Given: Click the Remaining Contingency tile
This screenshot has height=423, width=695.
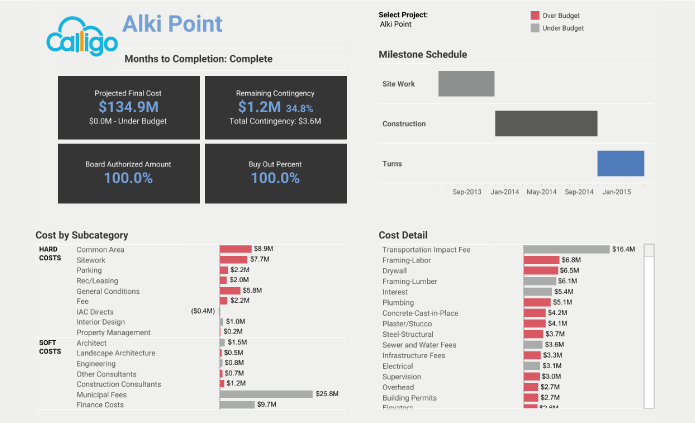Looking at the screenshot, I should [x=274, y=105].
